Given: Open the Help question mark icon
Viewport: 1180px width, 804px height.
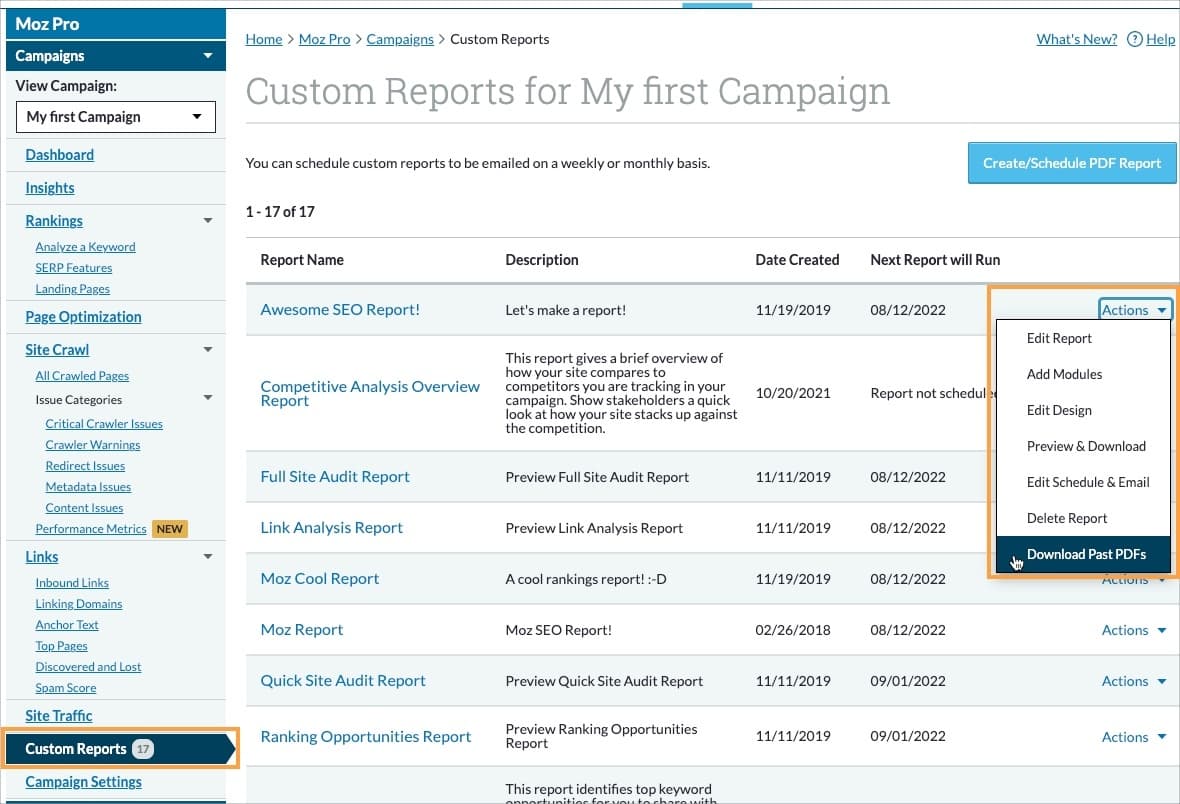Looking at the screenshot, I should 1135,39.
